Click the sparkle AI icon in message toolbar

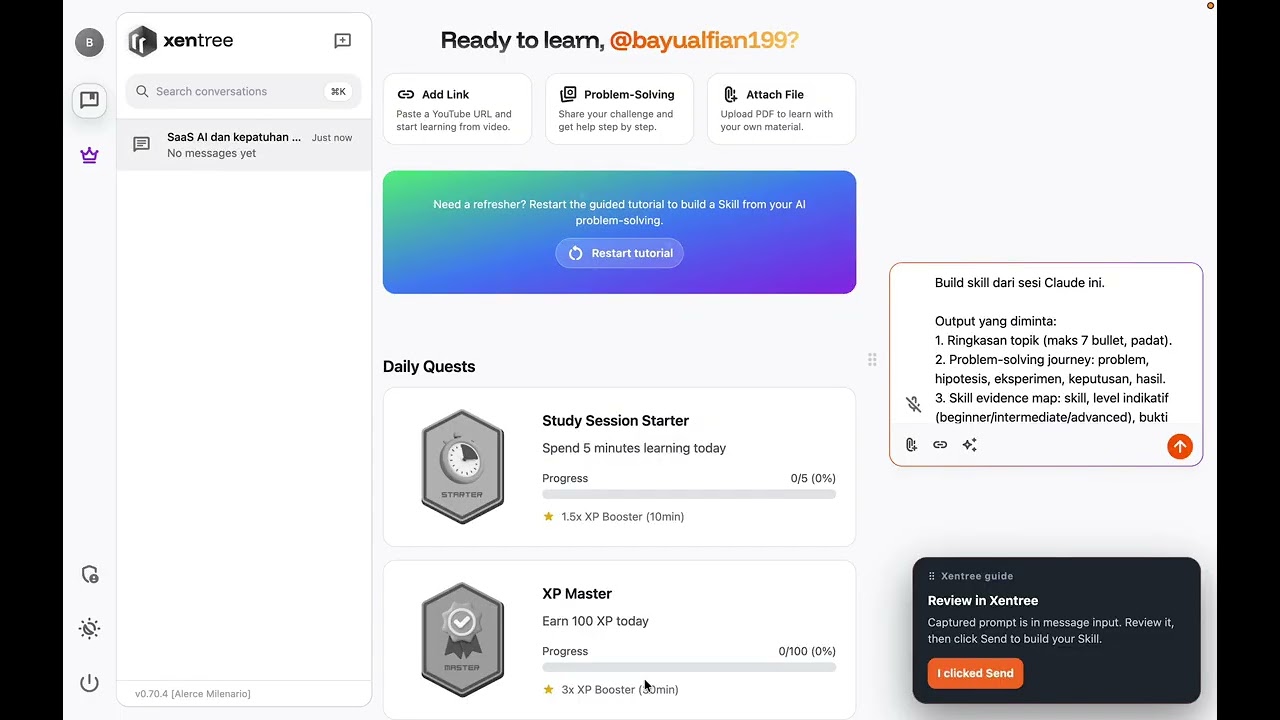pyautogui.click(x=969, y=445)
